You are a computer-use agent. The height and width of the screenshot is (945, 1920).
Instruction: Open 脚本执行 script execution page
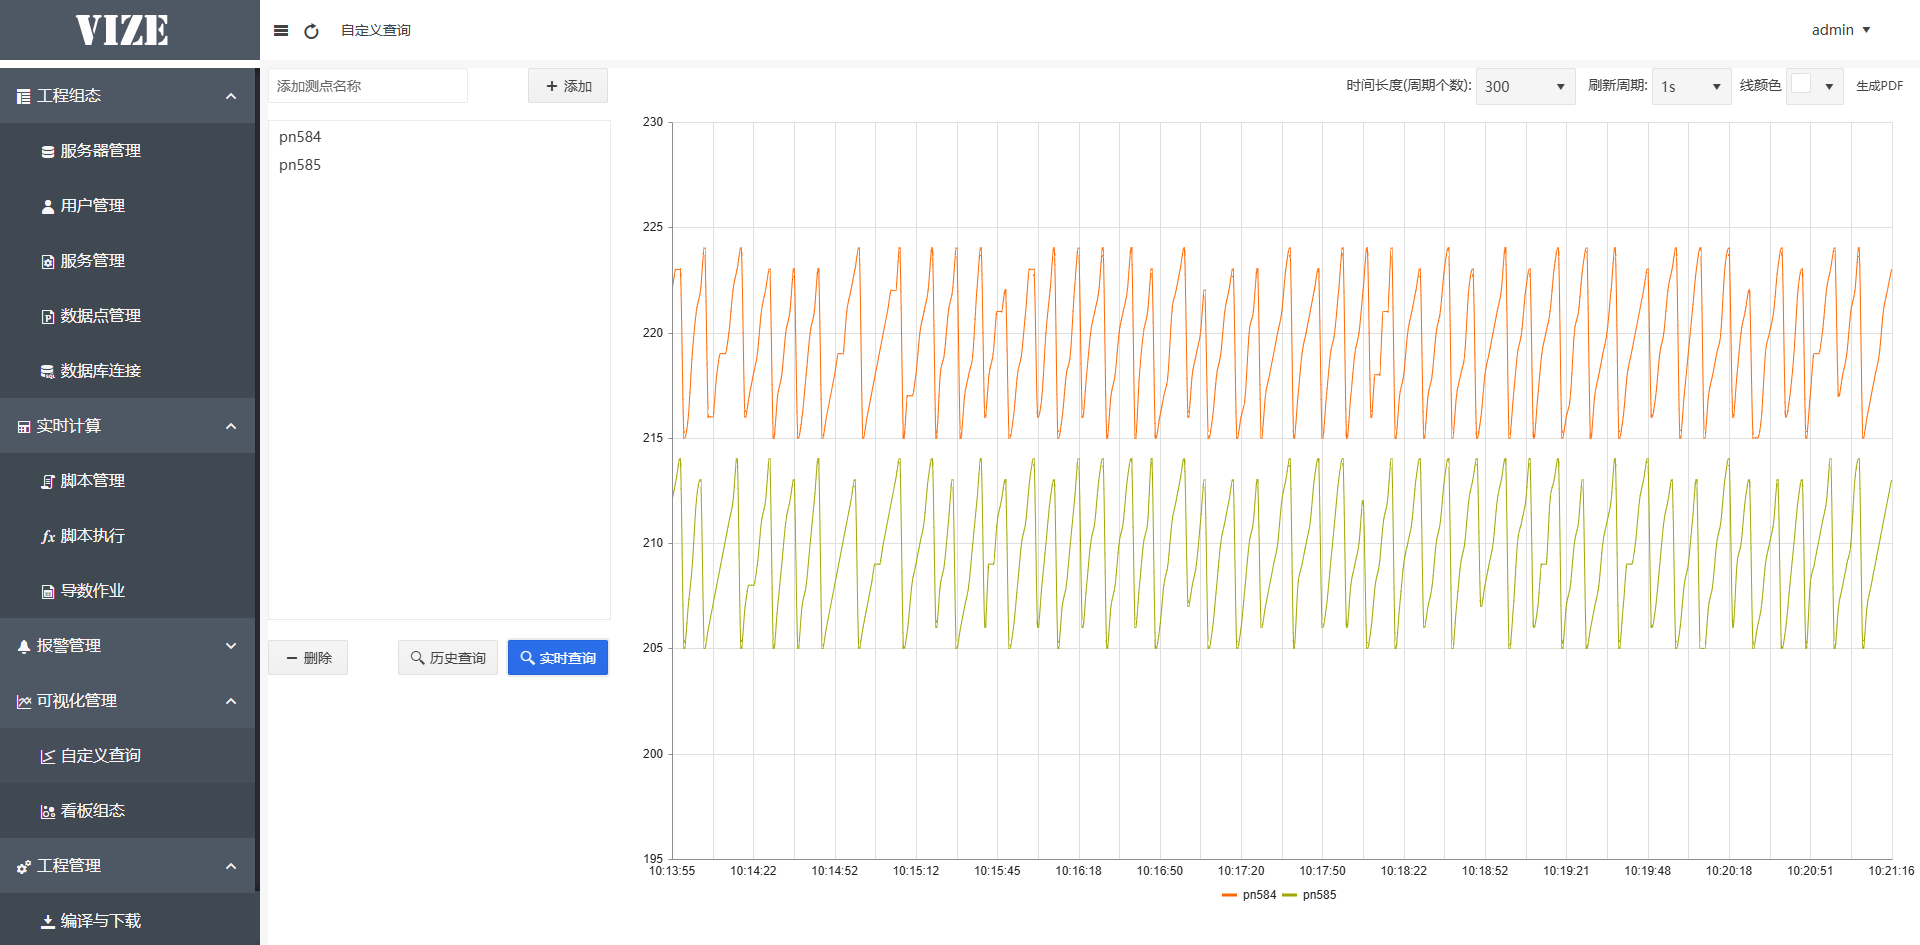(x=92, y=536)
